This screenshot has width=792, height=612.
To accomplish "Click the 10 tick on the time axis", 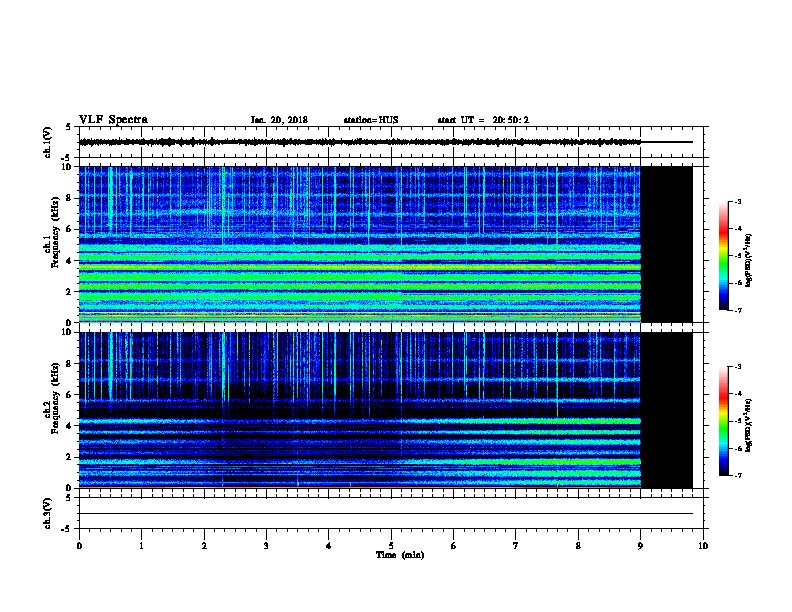I will point(703,545).
